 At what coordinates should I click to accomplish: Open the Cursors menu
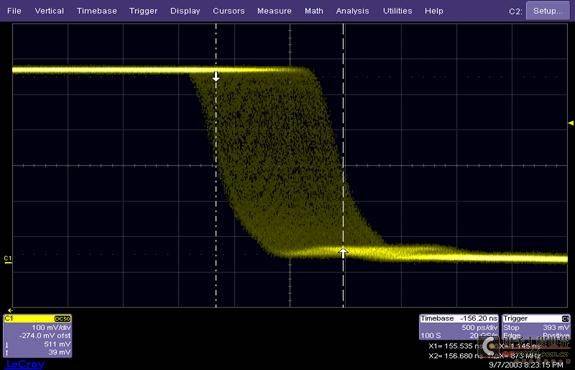pyautogui.click(x=228, y=11)
